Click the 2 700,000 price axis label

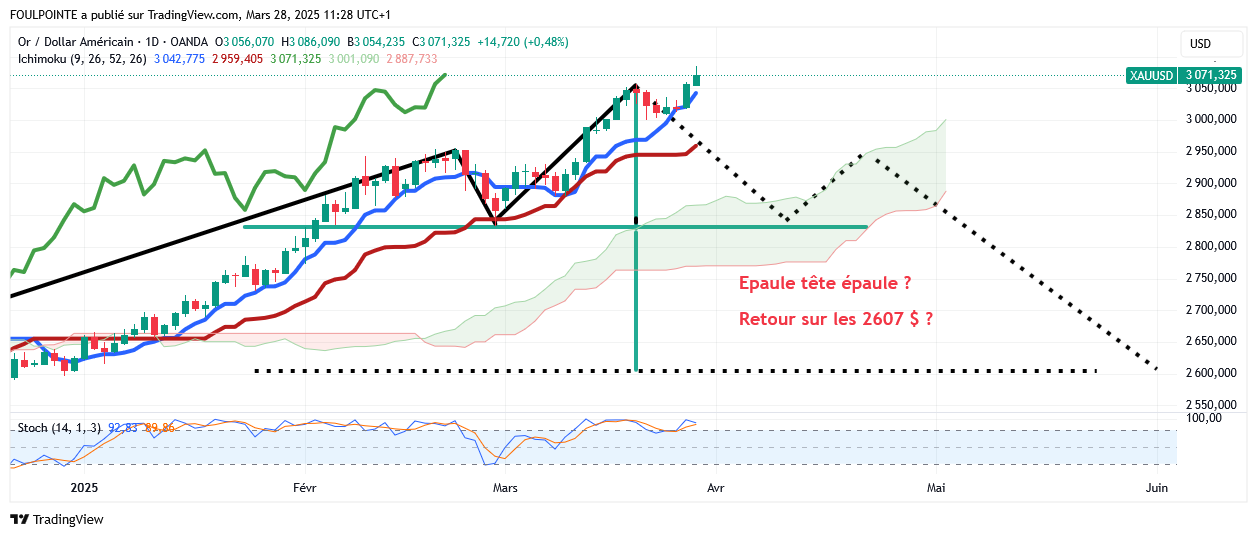pyautogui.click(x=1213, y=310)
